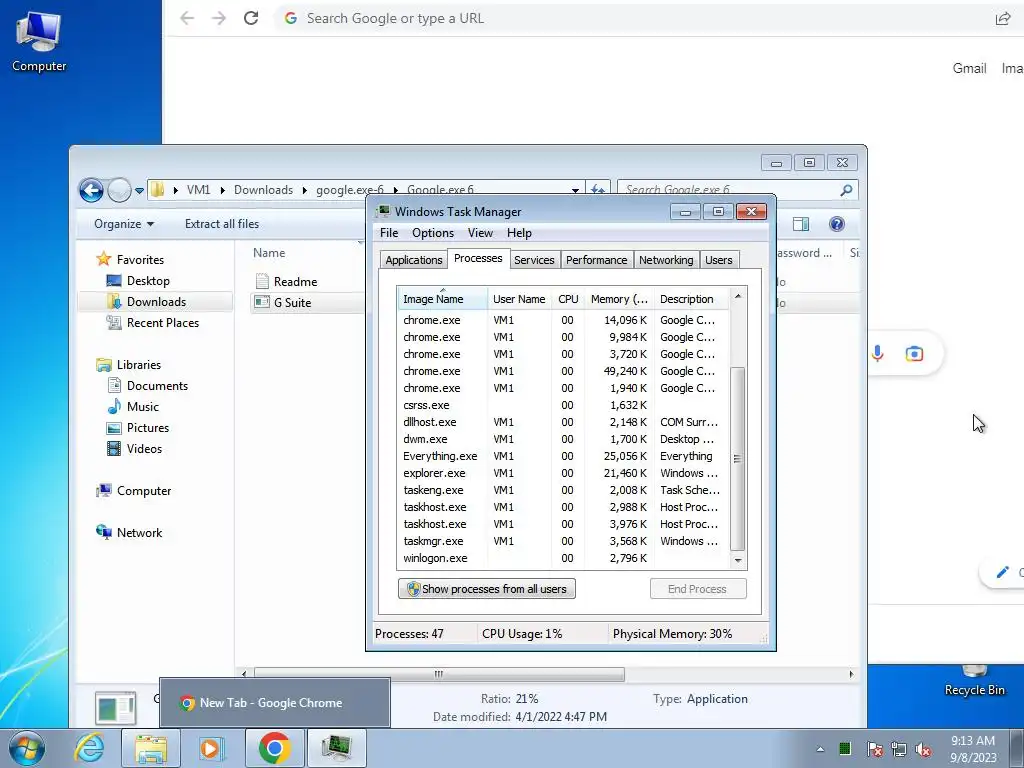This screenshot has width=1024, height=768.
Task: Open the Computer desktop icon
Action: (x=39, y=40)
